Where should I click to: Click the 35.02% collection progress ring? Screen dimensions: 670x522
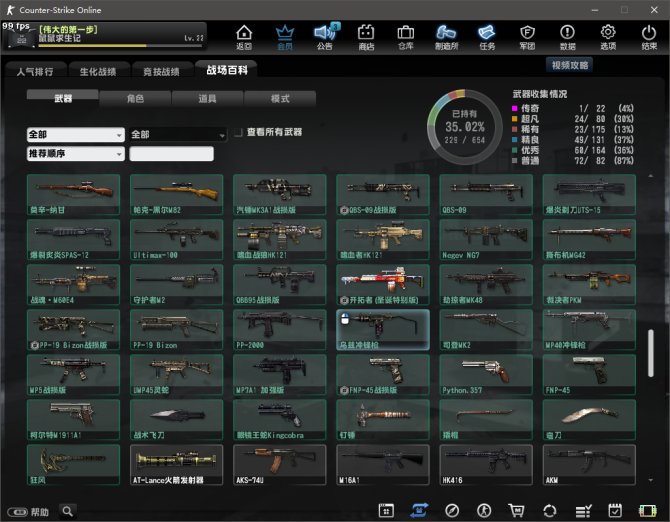tap(465, 126)
